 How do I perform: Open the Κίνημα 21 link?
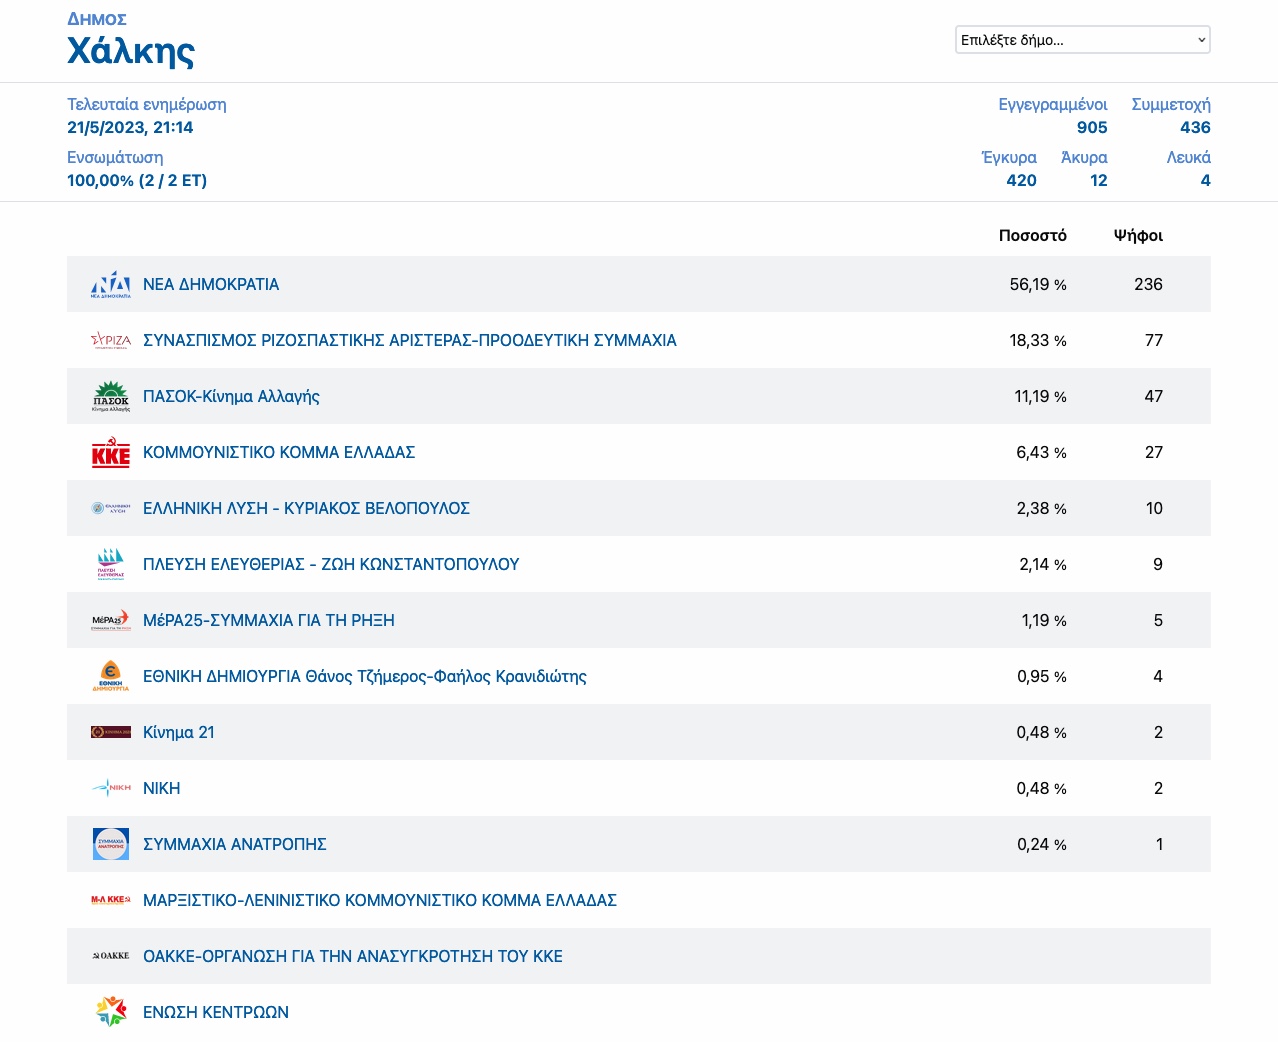pyautogui.click(x=179, y=732)
